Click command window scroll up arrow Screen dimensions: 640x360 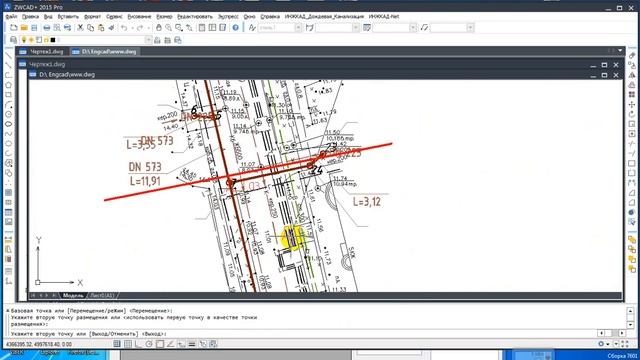pos(630,311)
